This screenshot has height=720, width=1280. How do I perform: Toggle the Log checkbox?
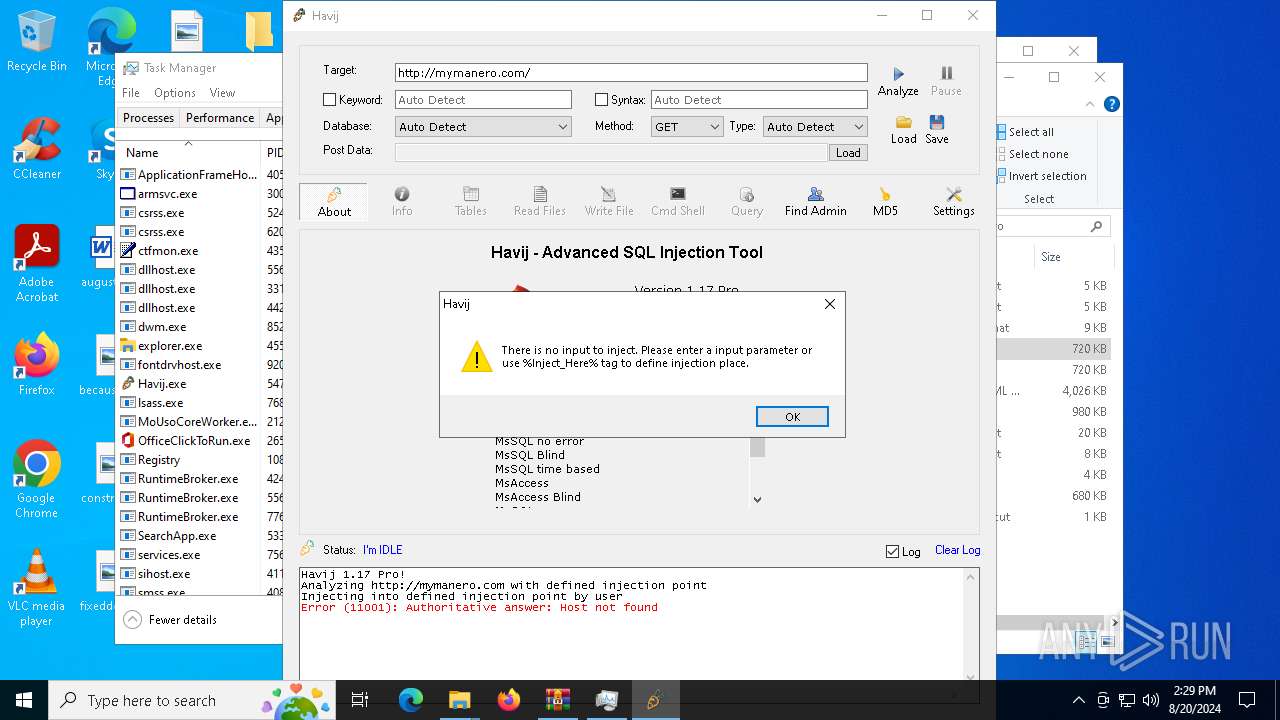[892, 551]
